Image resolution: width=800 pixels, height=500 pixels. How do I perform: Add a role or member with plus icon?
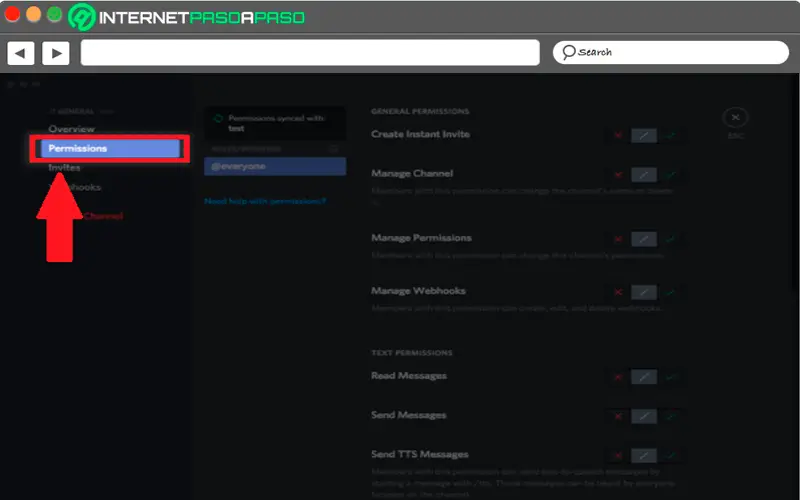pos(333,149)
